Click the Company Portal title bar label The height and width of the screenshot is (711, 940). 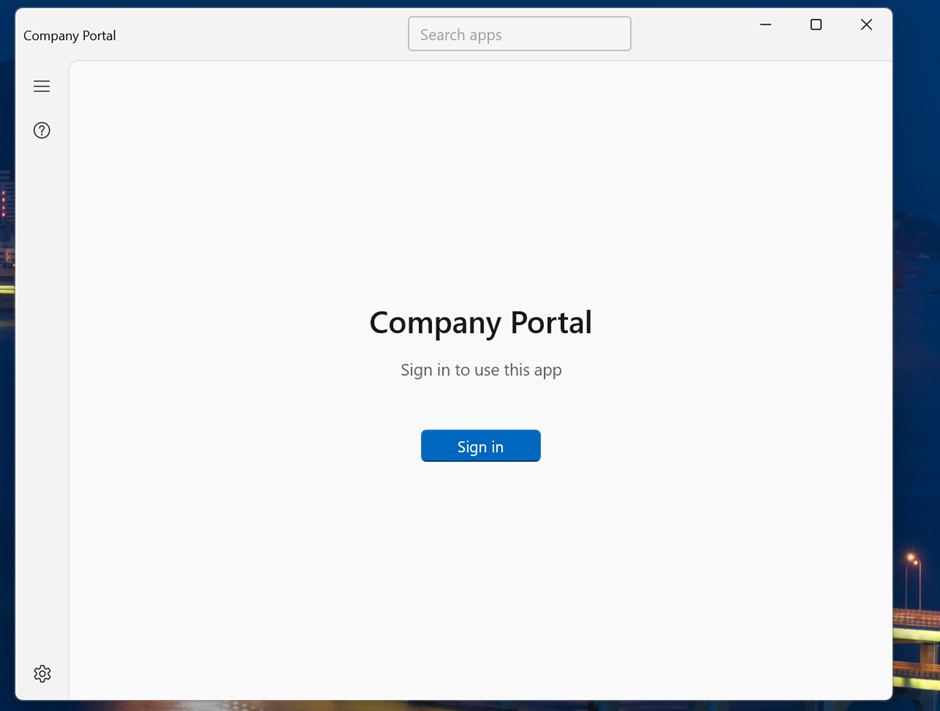[70, 35]
